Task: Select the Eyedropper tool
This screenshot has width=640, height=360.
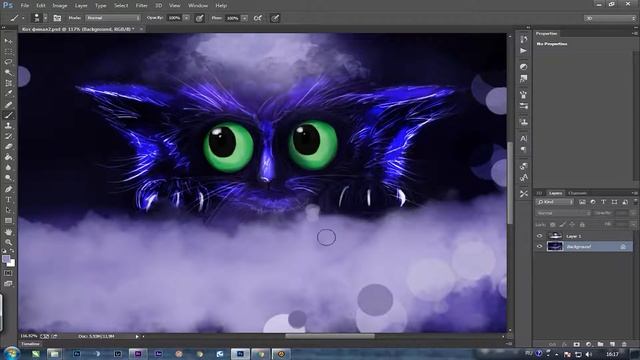Action: 8,94
